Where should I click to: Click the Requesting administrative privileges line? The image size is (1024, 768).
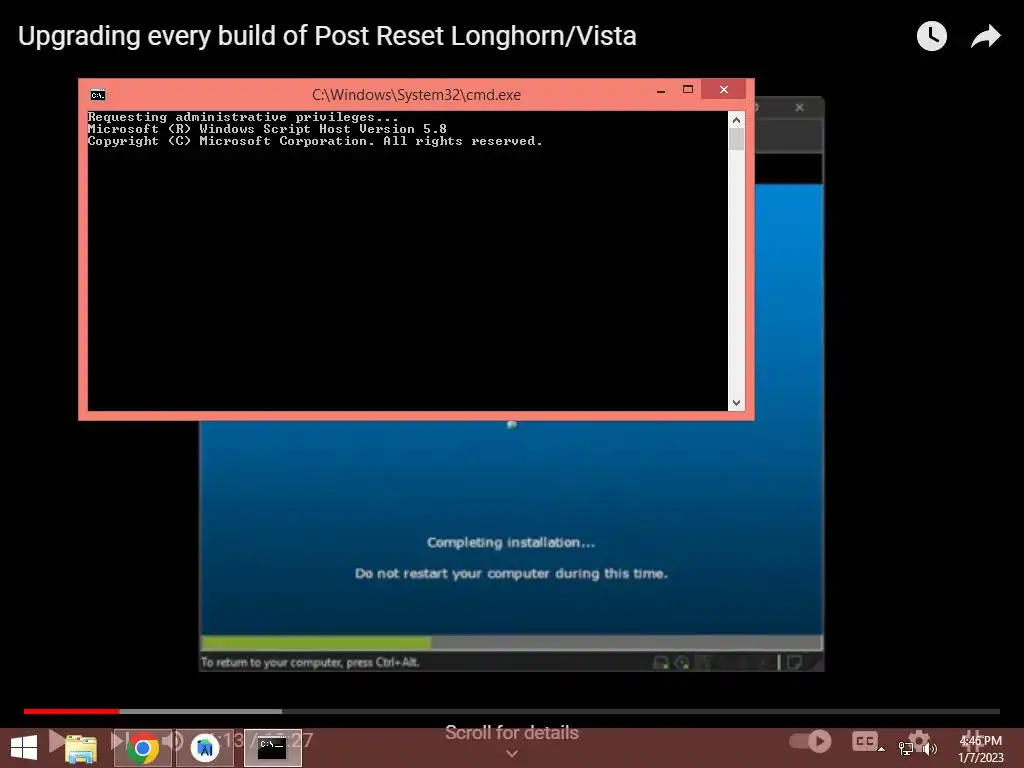click(x=243, y=117)
